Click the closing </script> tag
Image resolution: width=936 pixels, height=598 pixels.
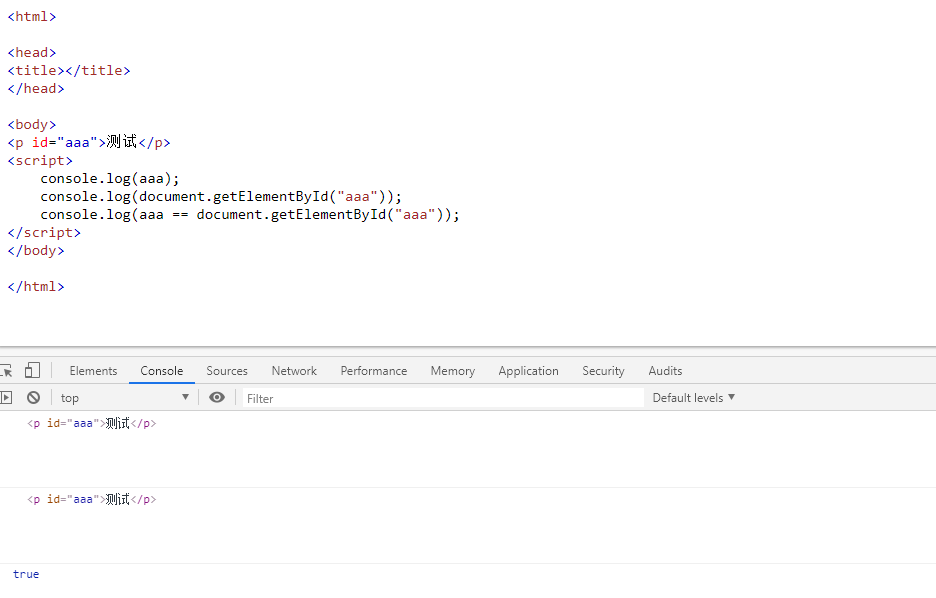(44, 232)
